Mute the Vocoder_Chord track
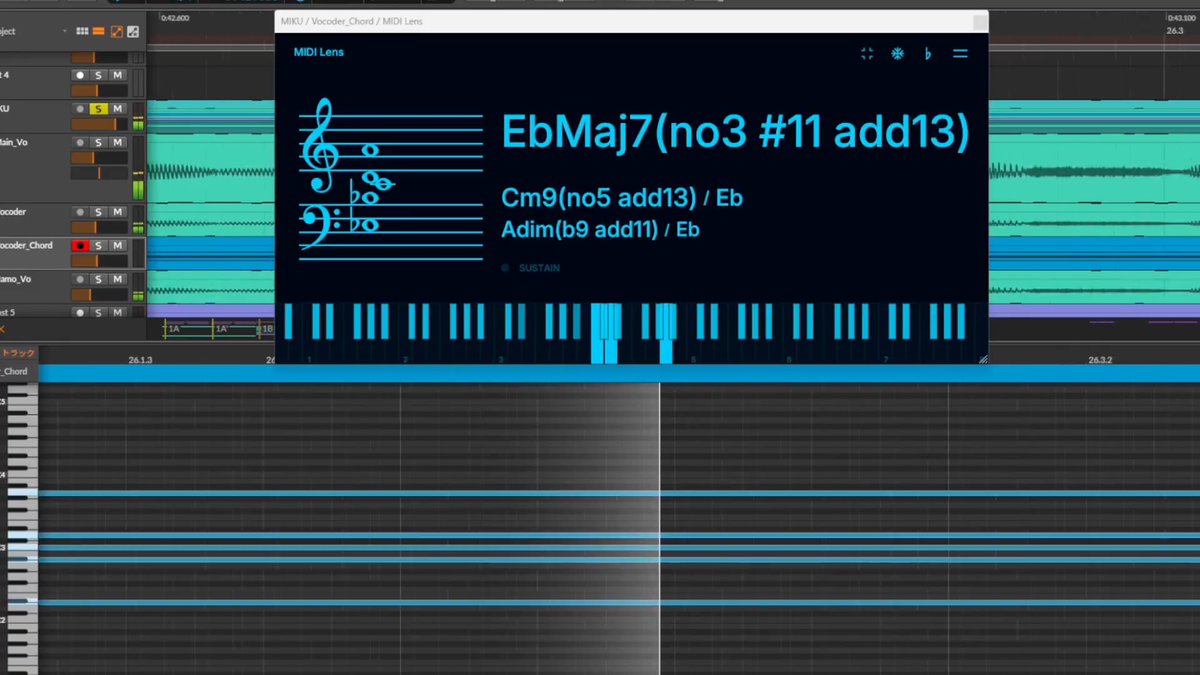Screen dimensions: 1200x675 [x=117, y=245]
